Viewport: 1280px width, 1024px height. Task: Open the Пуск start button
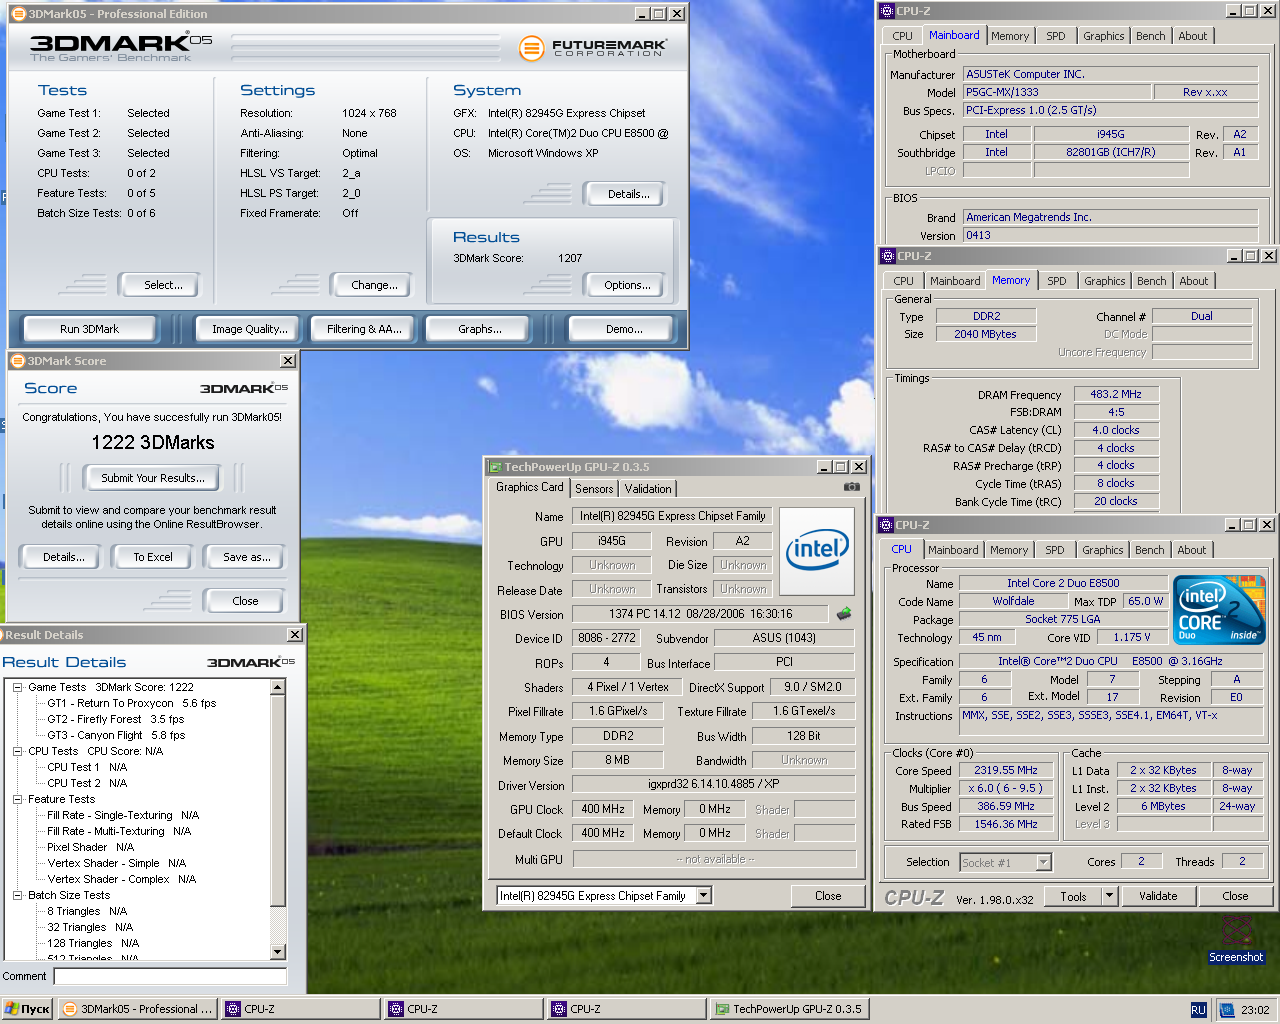coord(27,1009)
